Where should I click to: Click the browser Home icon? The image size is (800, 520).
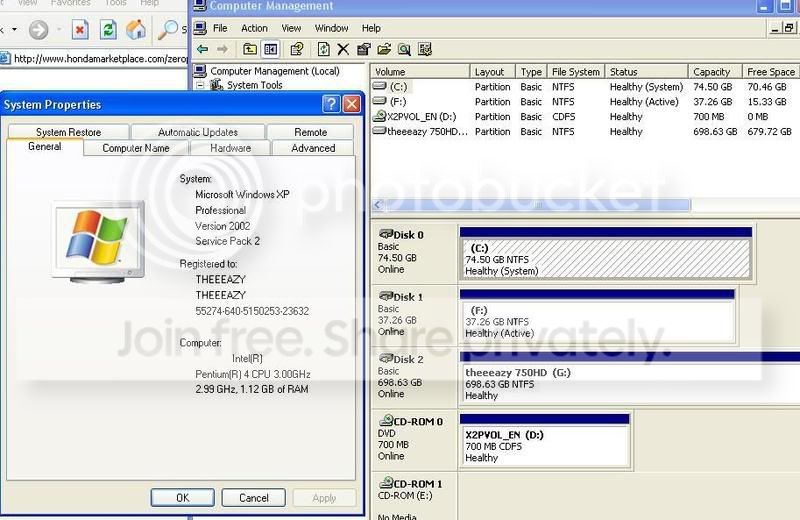(136, 30)
